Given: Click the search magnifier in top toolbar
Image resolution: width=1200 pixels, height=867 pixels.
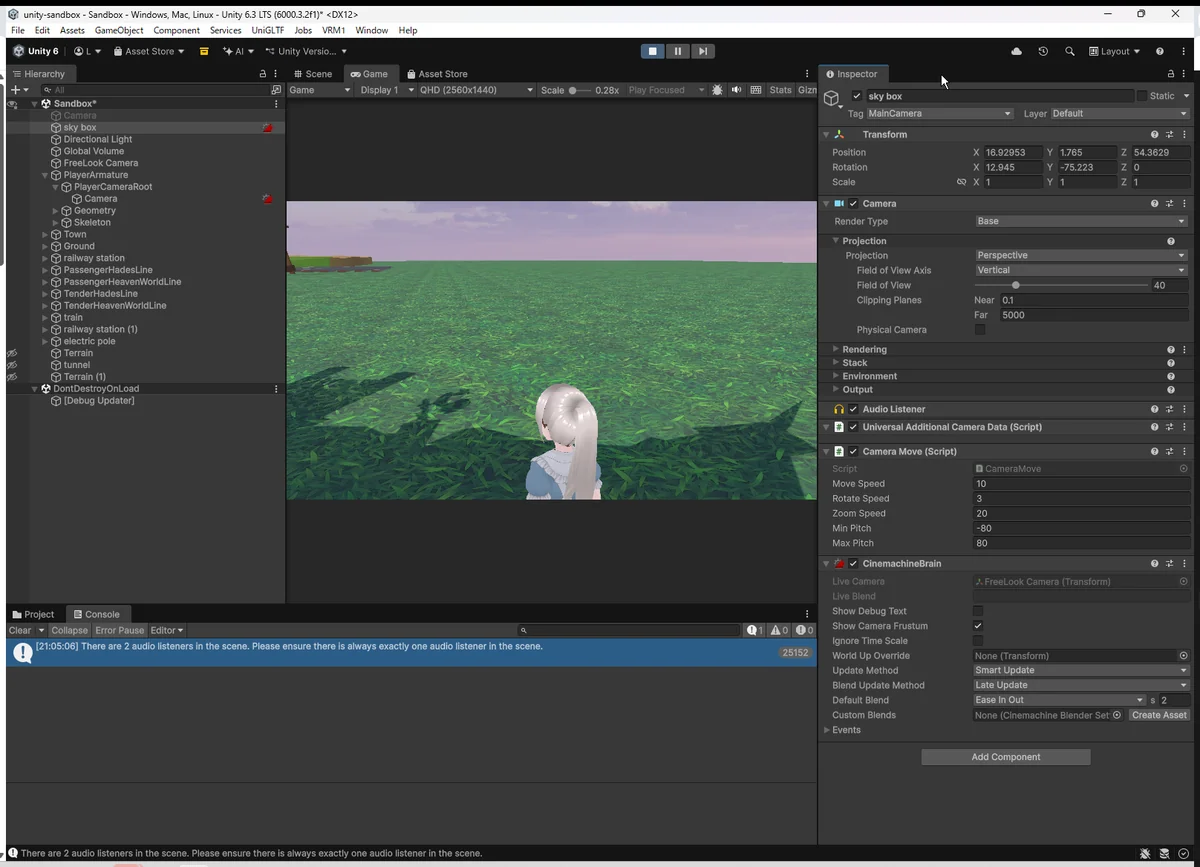Looking at the screenshot, I should point(1070,51).
